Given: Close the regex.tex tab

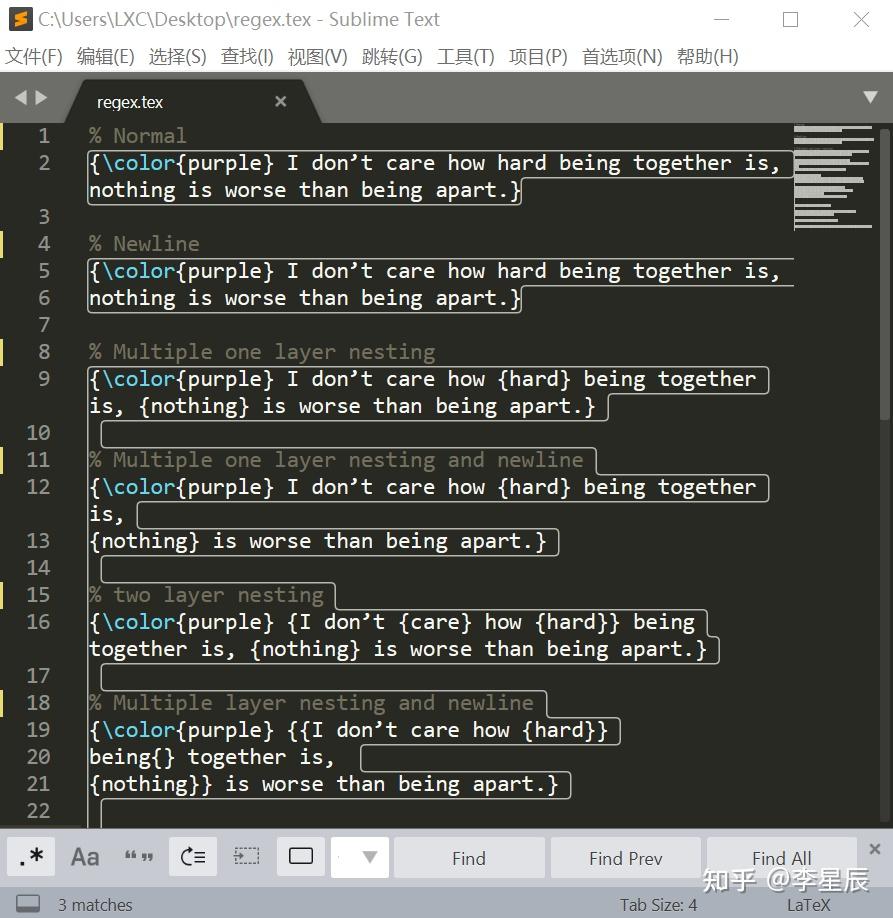Looking at the screenshot, I should [280, 101].
